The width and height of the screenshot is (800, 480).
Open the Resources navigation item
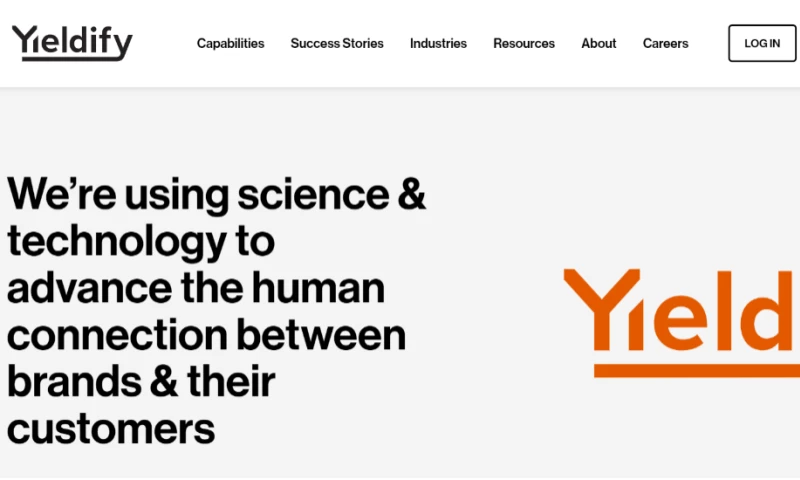524,44
